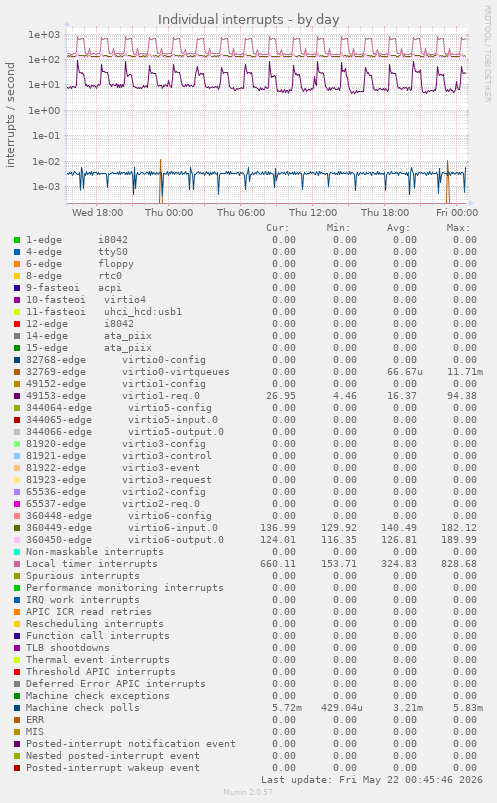497x803 pixels.
Task: Click the green 1-edge i8042 legend swatch
Action: (x=17, y=240)
